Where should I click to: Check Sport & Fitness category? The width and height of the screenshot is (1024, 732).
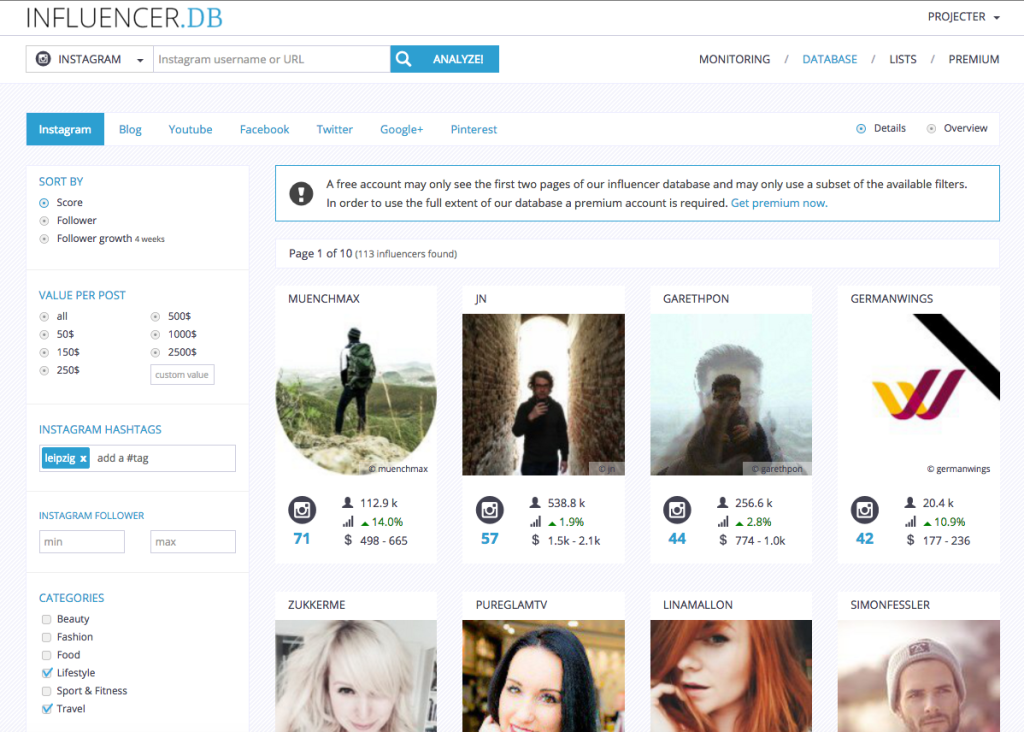[46, 691]
